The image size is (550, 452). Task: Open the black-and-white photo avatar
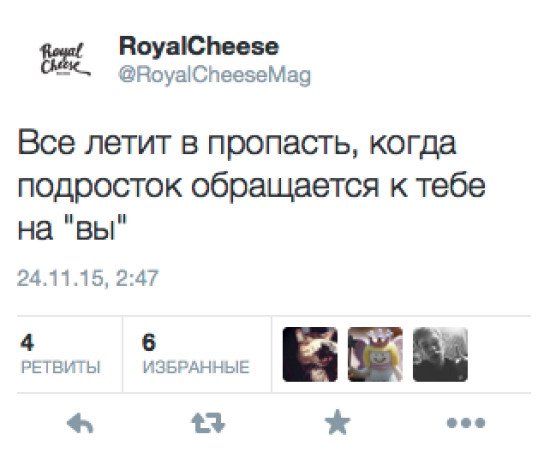pyautogui.click(x=440, y=354)
